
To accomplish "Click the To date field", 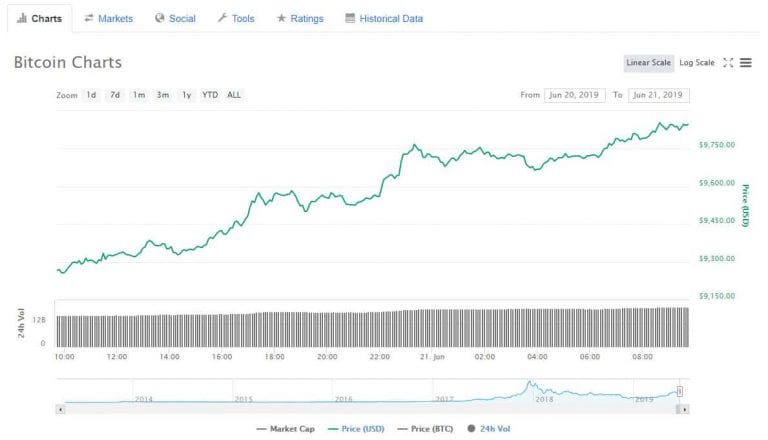I will [x=658, y=95].
